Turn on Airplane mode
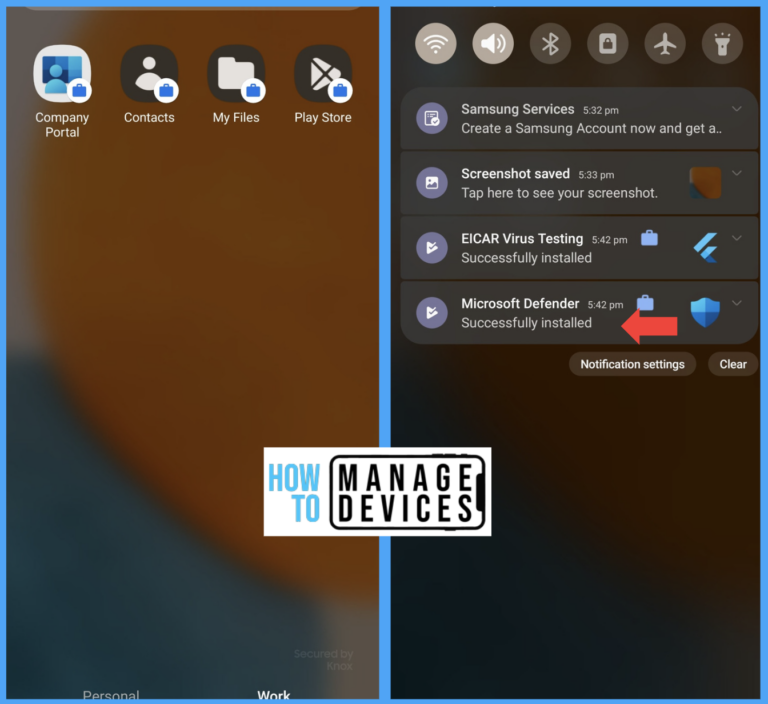Viewport: 768px width, 704px height. click(x=665, y=44)
